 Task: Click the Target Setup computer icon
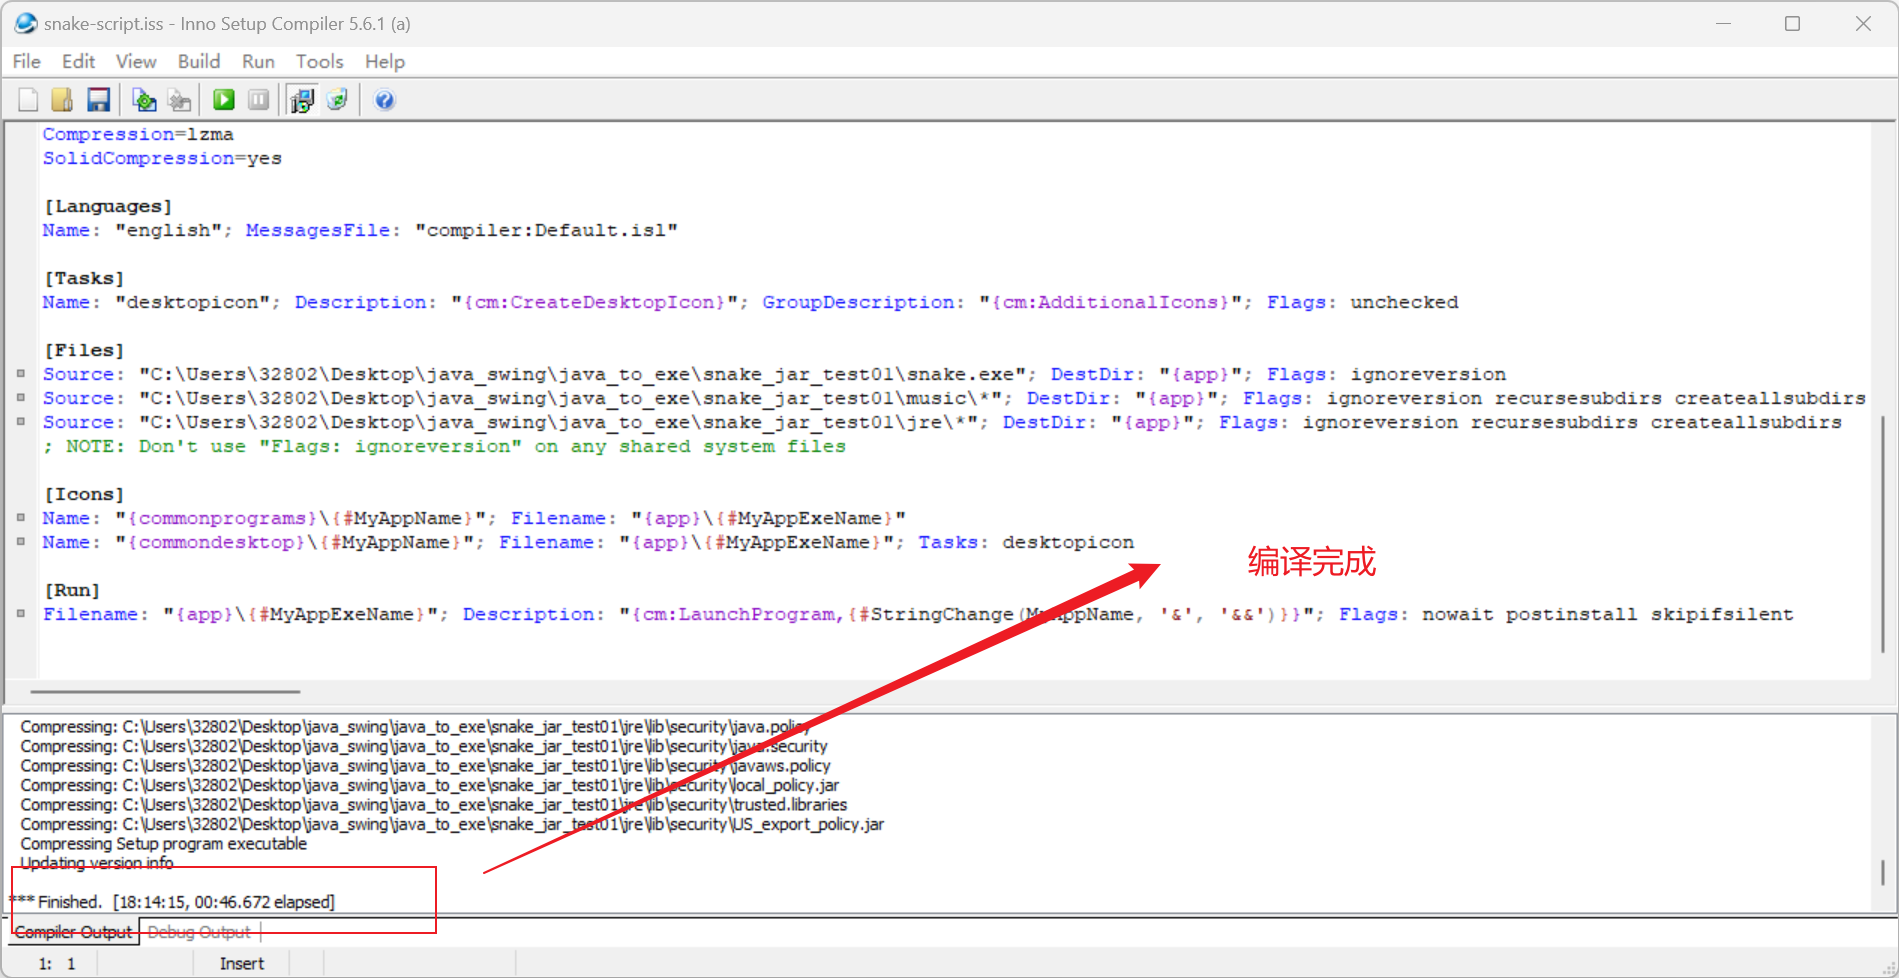click(x=301, y=100)
